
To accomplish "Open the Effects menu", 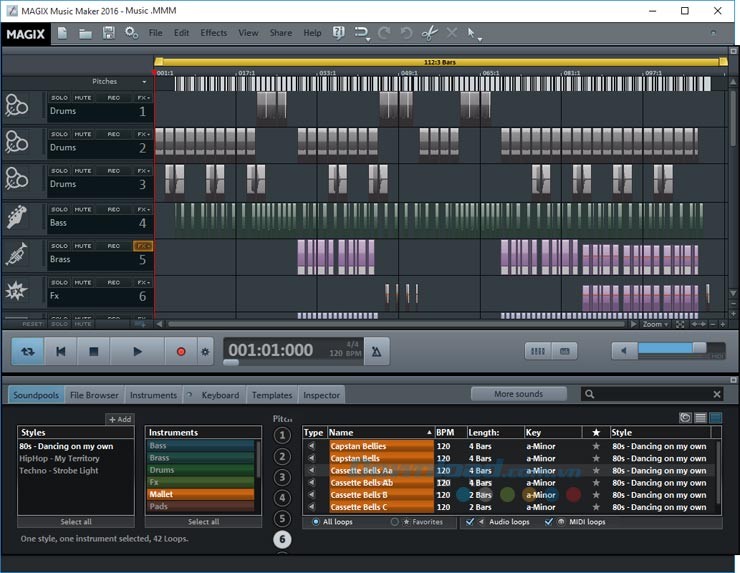I will 213,33.
